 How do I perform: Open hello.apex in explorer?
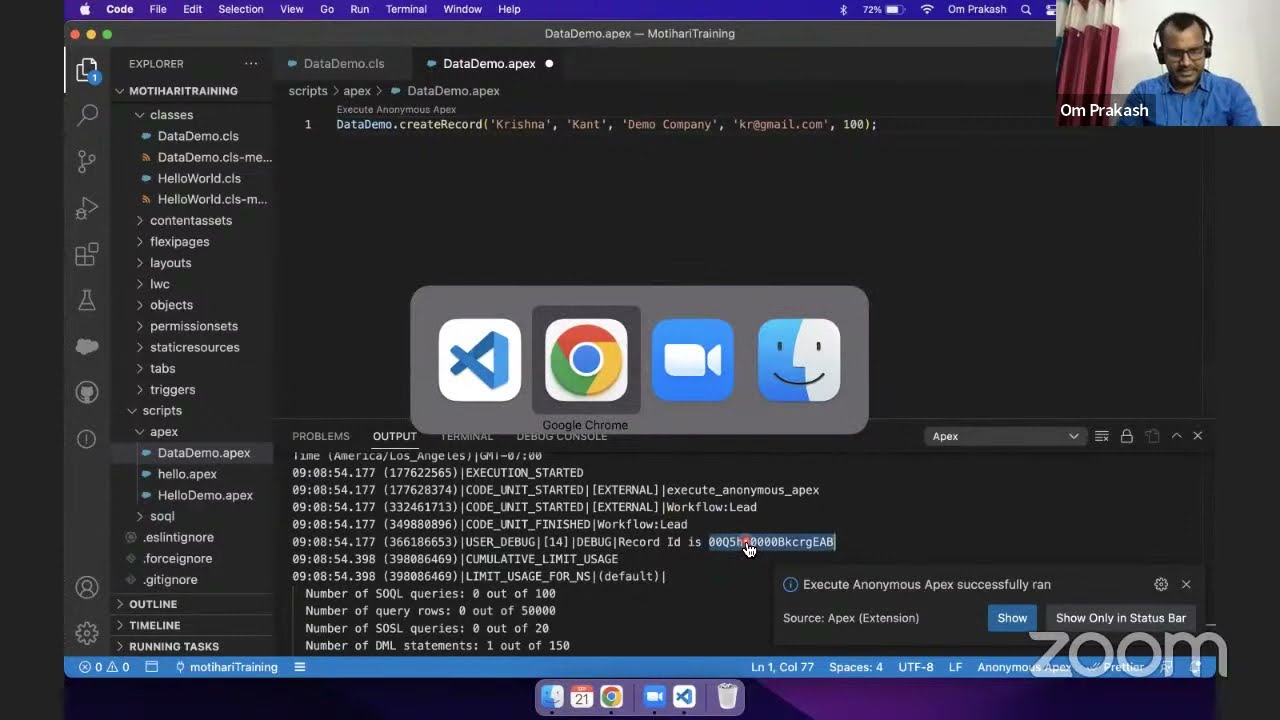click(187, 474)
